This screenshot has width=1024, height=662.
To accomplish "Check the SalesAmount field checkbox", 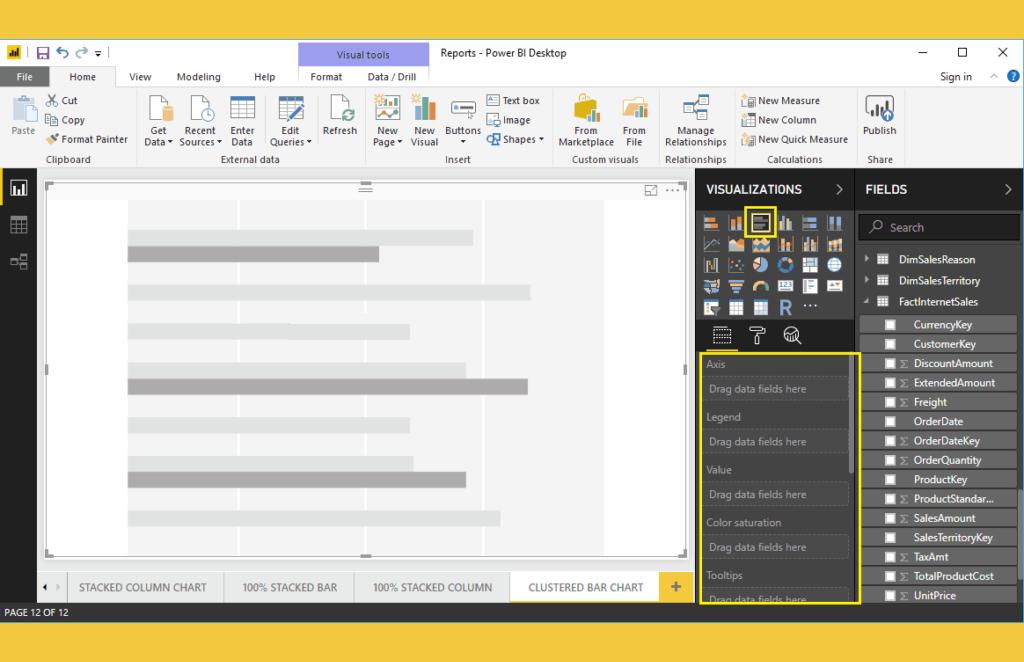I will pyautogui.click(x=890, y=518).
